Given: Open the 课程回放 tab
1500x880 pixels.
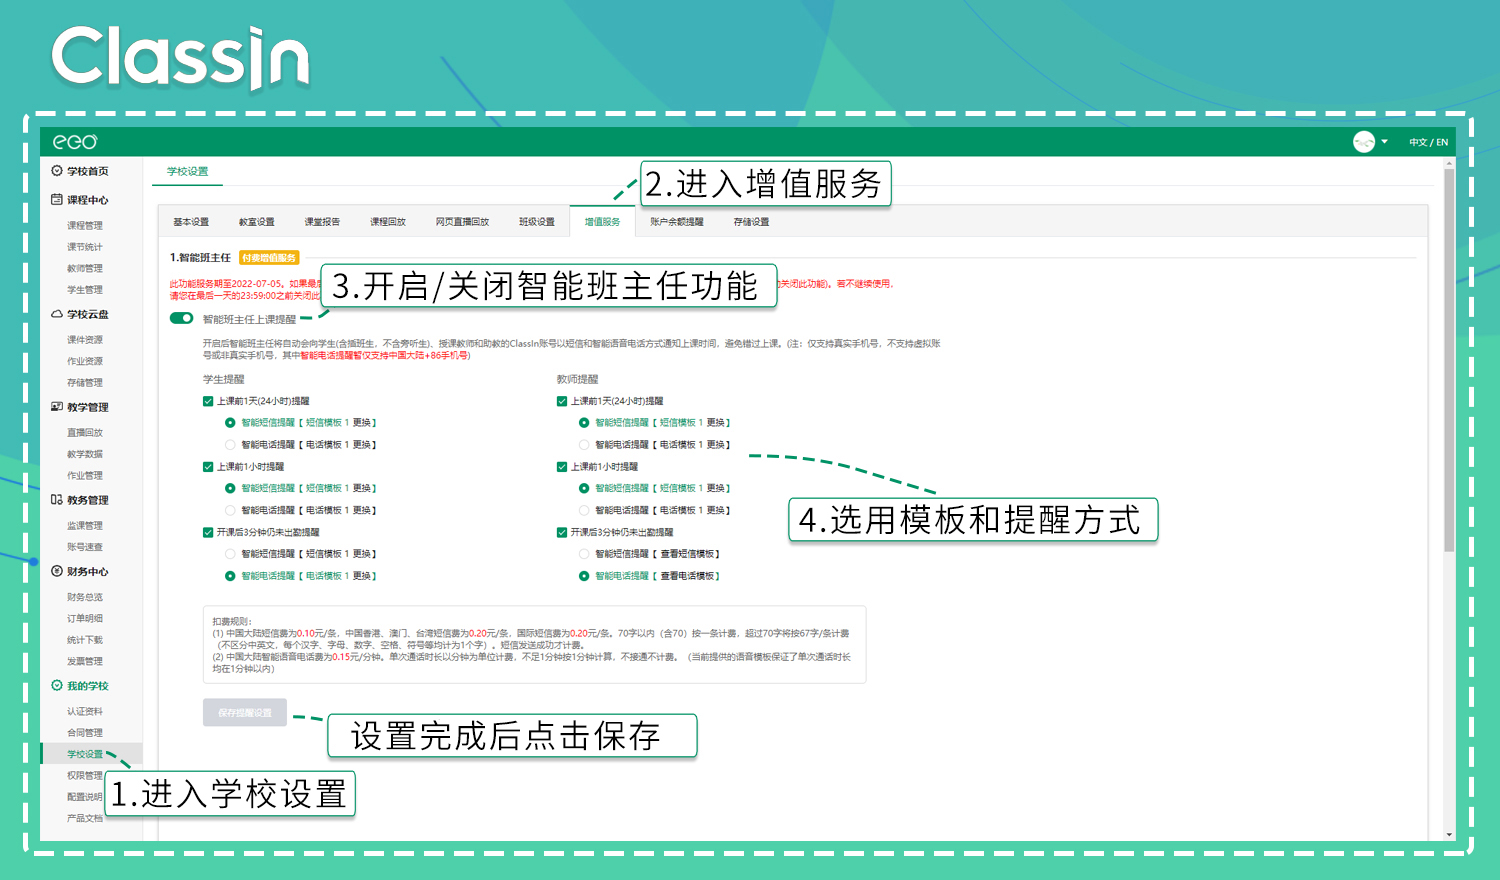Looking at the screenshot, I should coord(388,222).
